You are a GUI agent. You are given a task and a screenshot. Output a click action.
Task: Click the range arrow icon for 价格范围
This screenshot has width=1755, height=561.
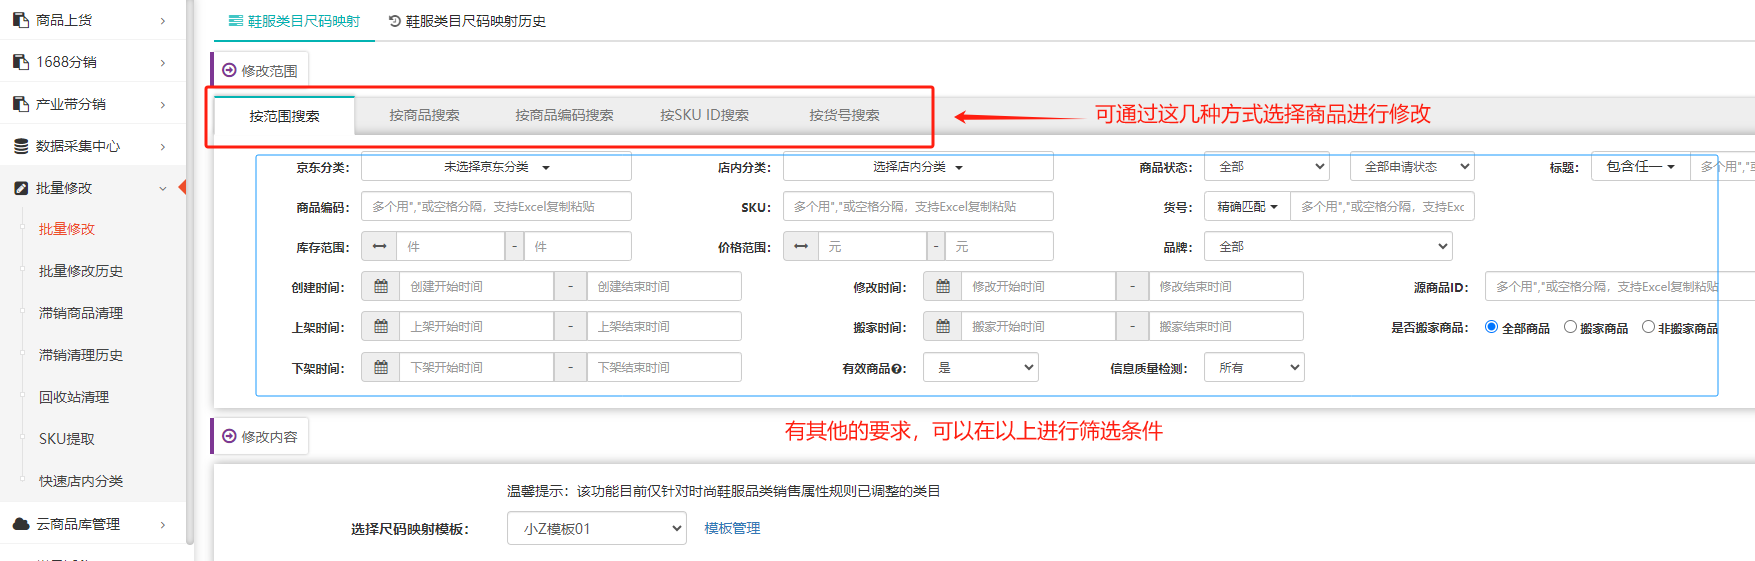tap(801, 247)
